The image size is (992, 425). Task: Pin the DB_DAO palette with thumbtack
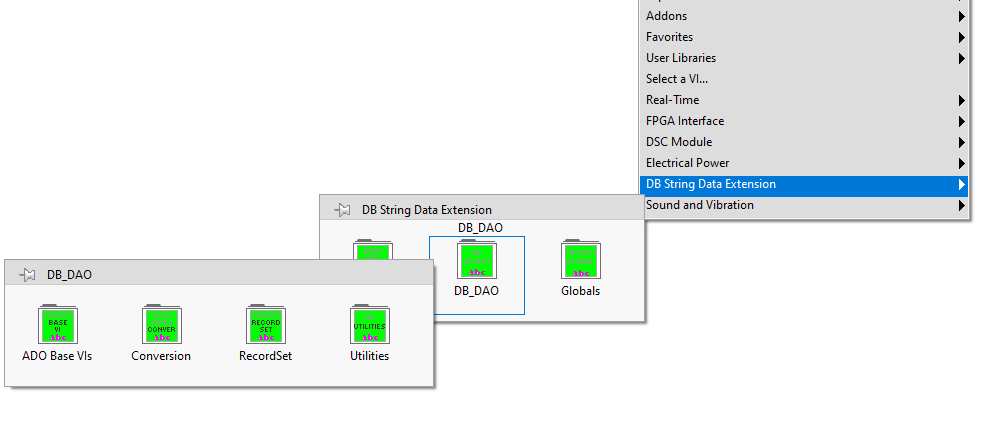[x=26, y=275]
